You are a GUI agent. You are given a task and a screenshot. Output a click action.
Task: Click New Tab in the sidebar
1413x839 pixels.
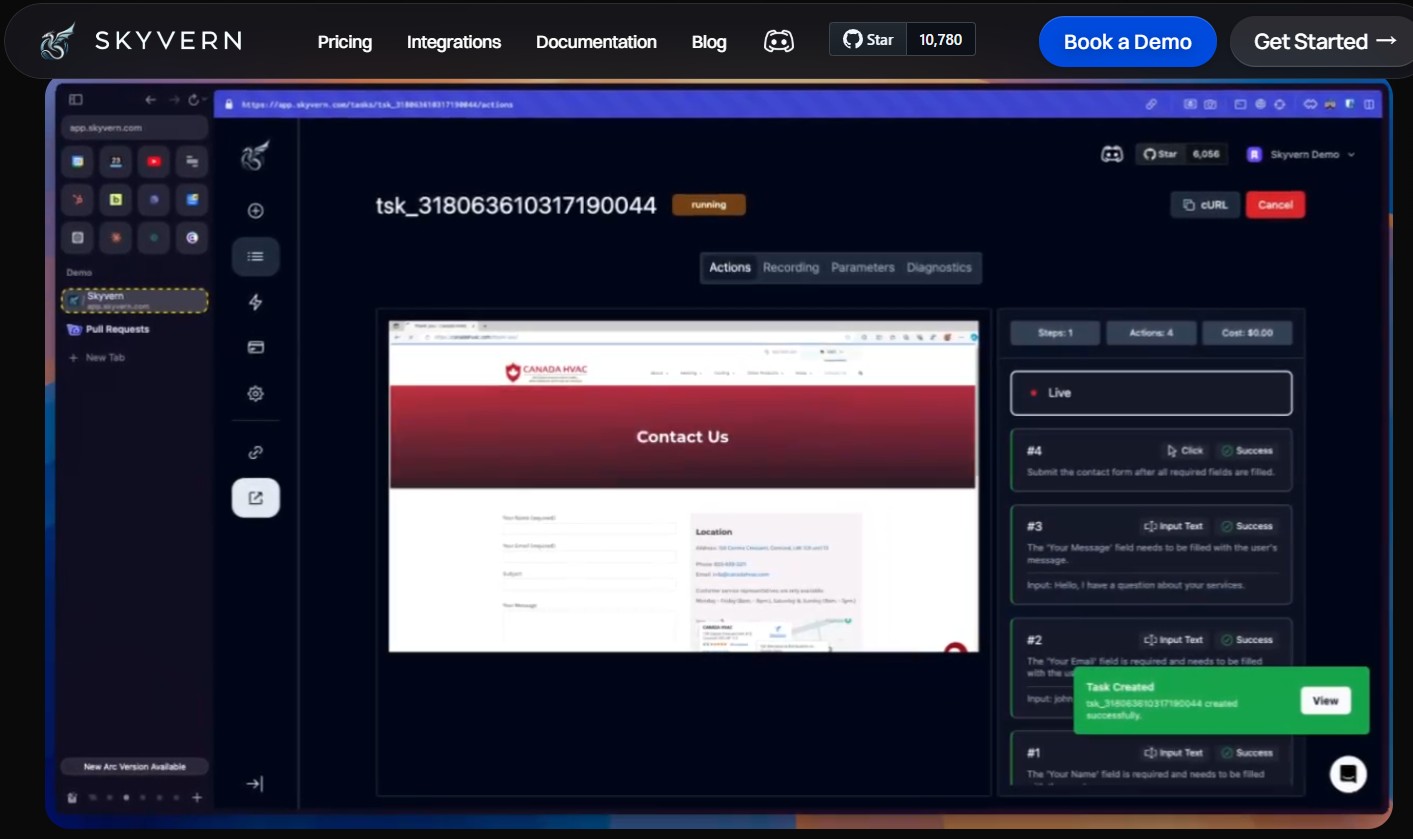coord(96,357)
